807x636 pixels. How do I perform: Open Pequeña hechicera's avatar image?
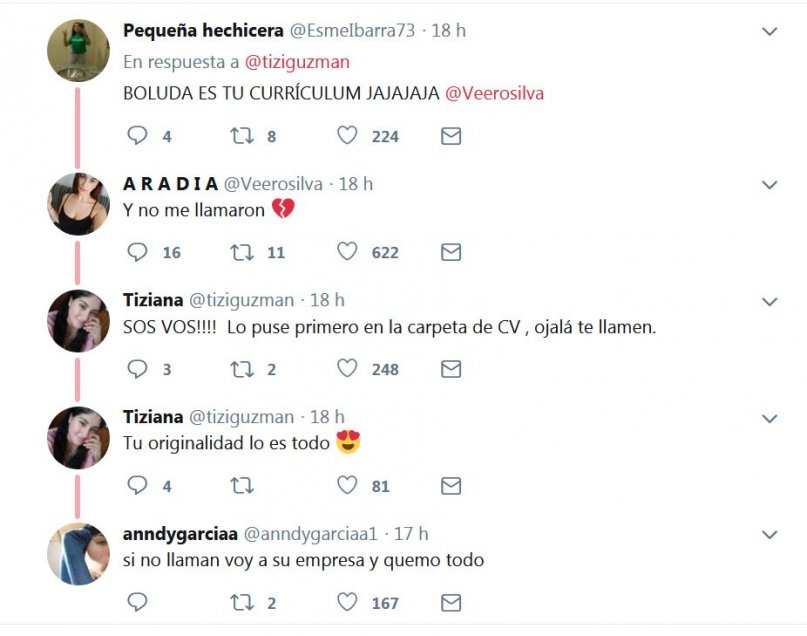(x=78, y=50)
